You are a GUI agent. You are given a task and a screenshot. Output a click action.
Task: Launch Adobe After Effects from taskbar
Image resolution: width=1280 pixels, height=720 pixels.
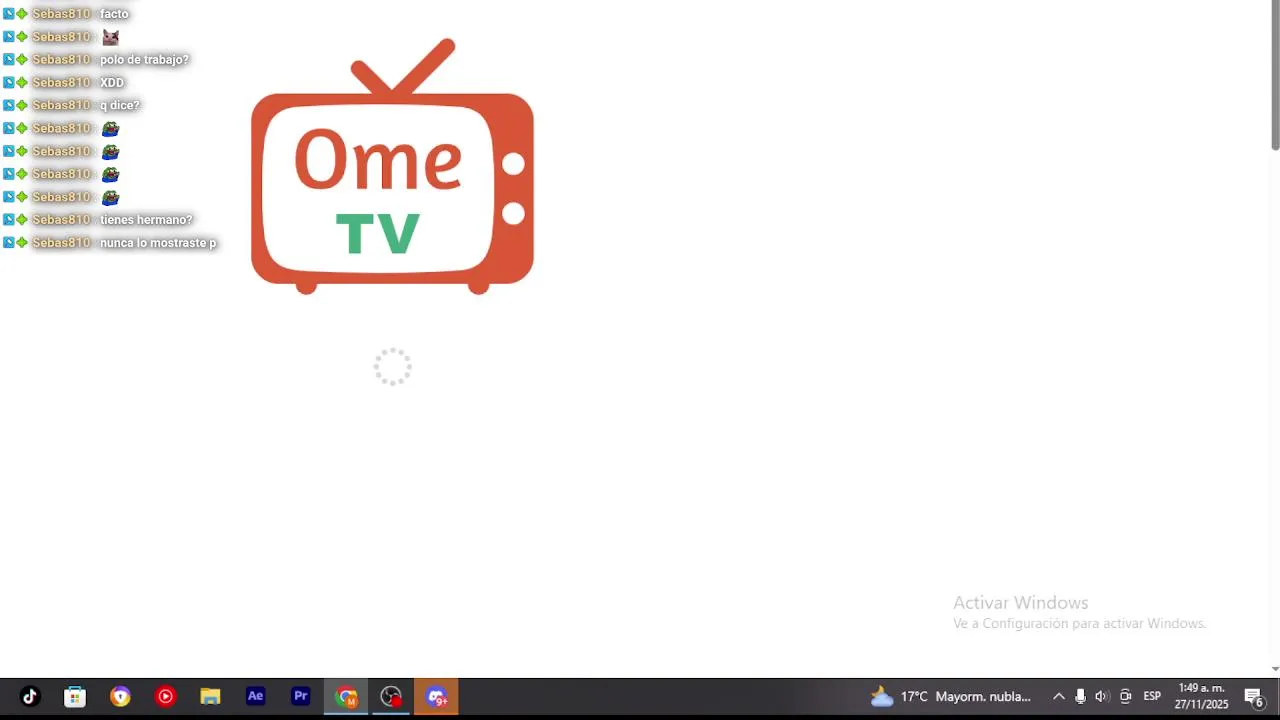pyautogui.click(x=255, y=697)
